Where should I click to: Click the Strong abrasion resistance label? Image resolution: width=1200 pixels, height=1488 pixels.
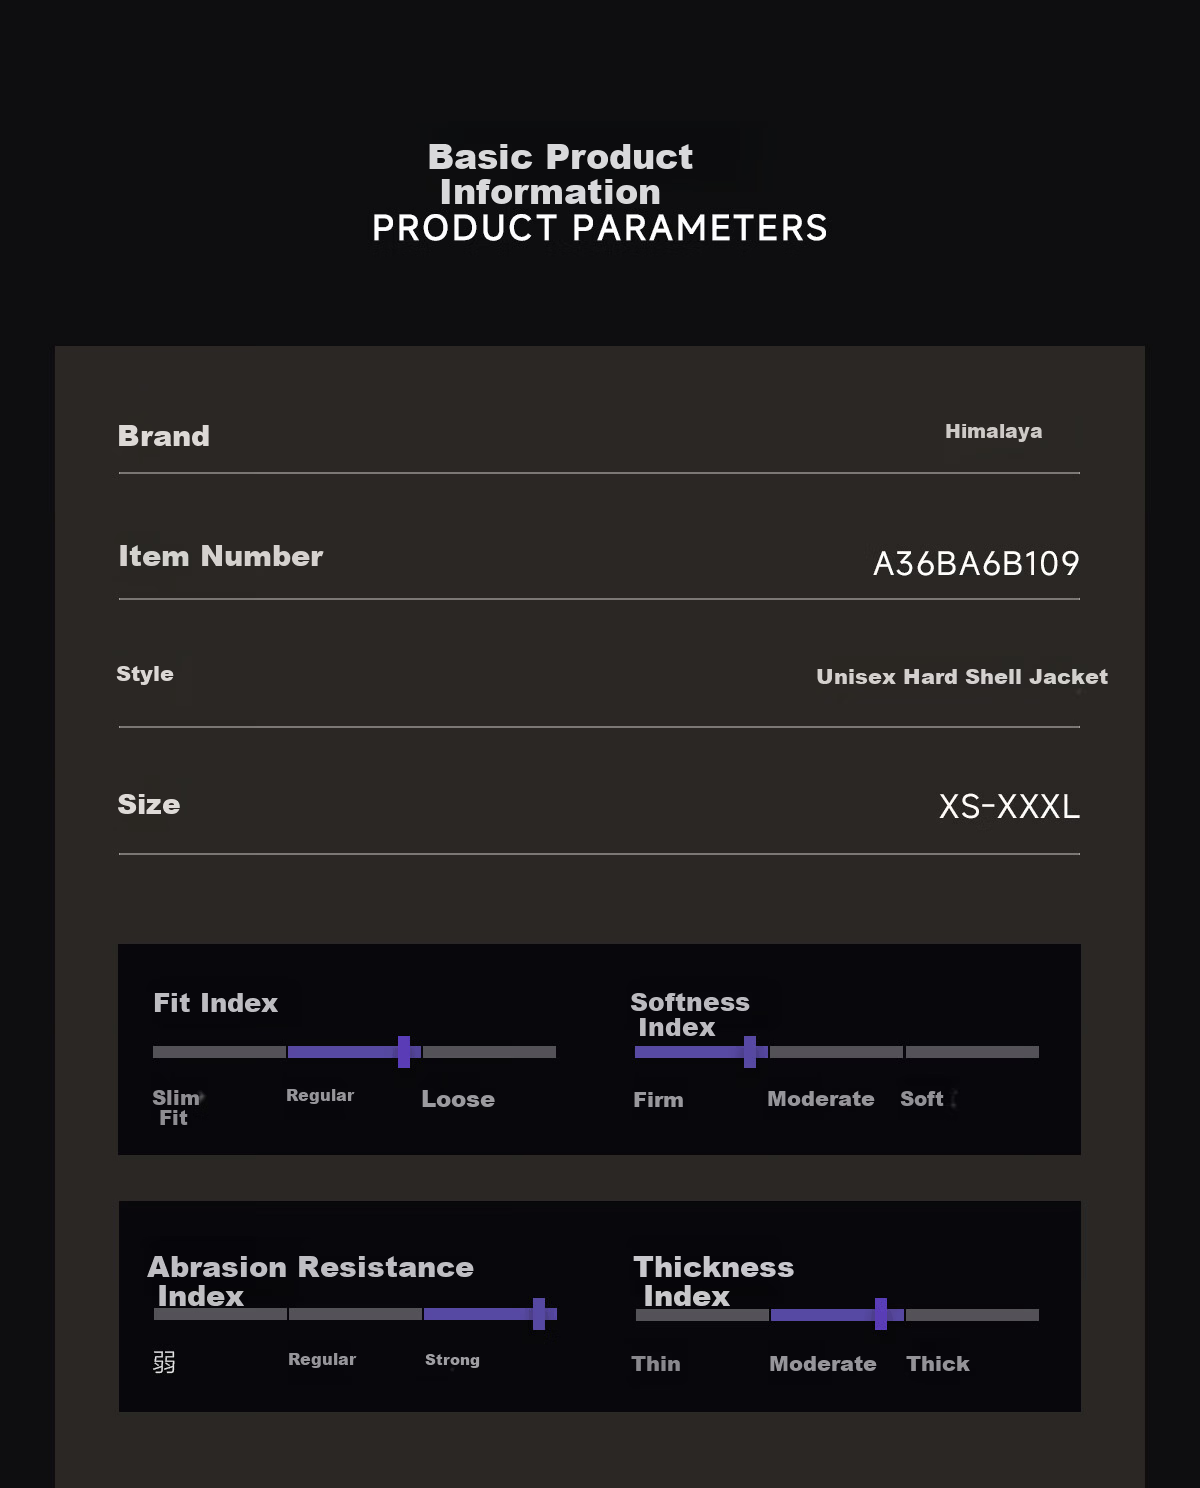[x=452, y=1360]
